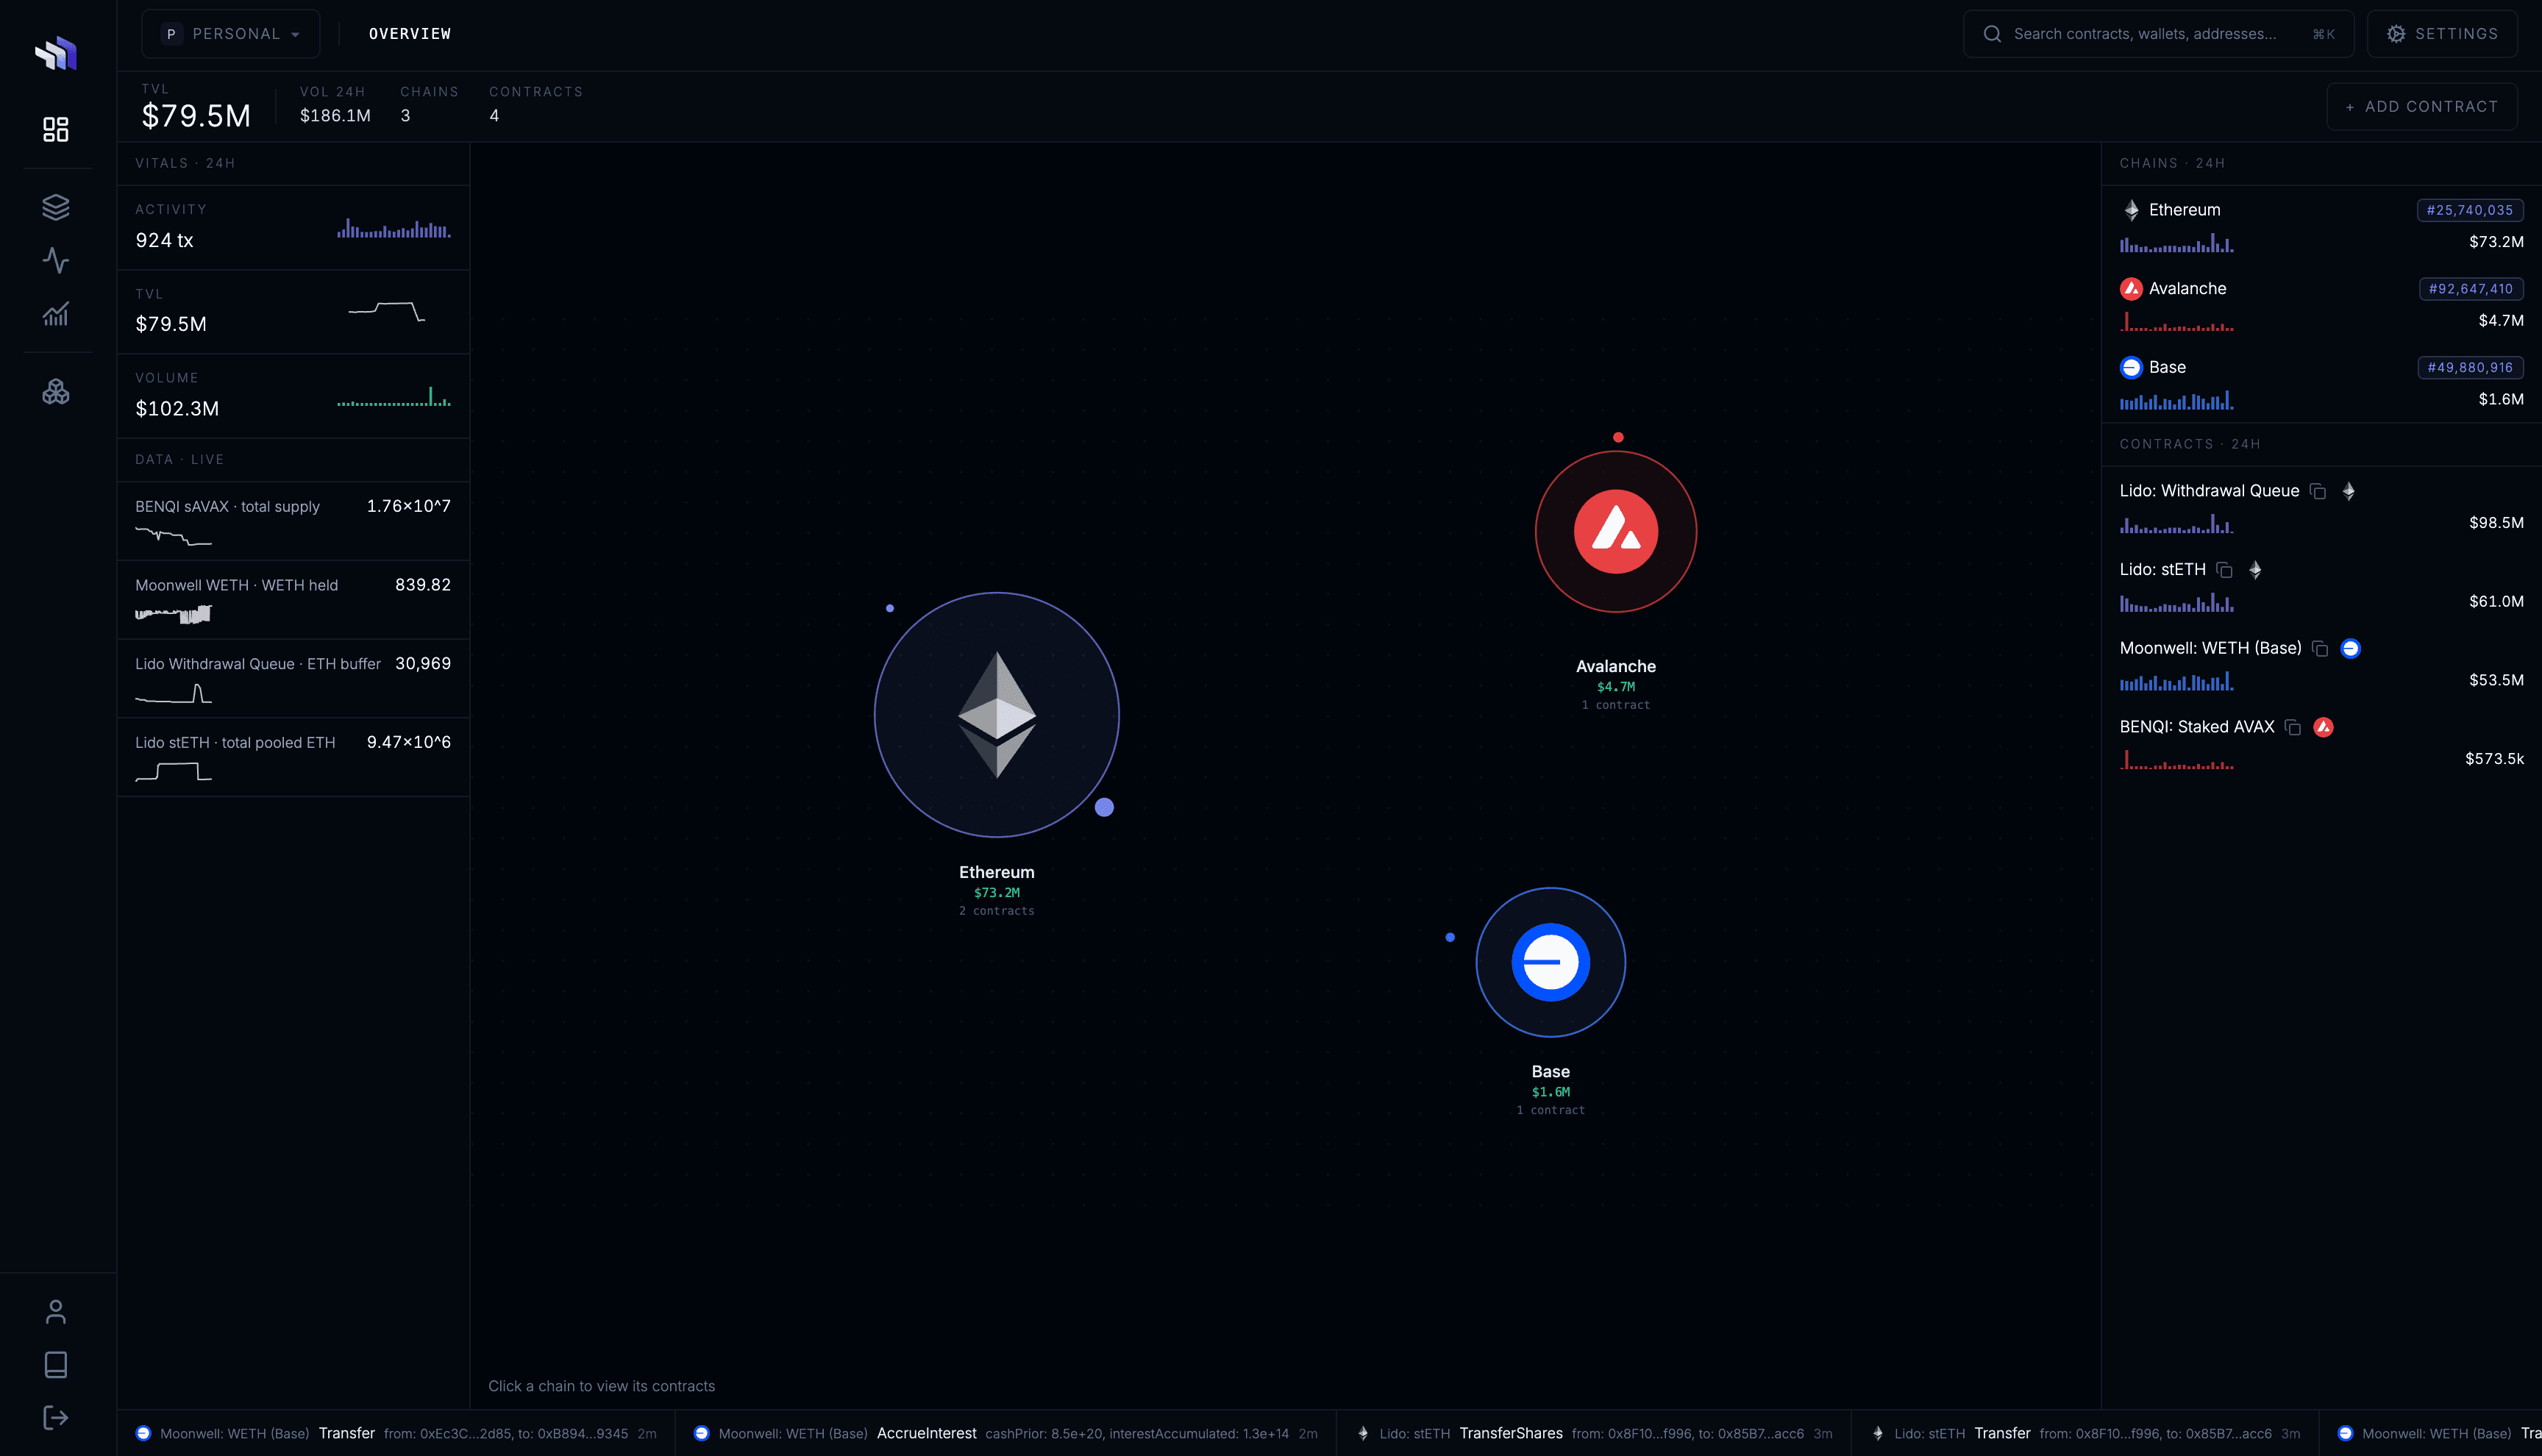The height and width of the screenshot is (1456, 2542).
Task: Click the Ethereum chain name in Chains panel
Action: pyautogui.click(x=2184, y=210)
